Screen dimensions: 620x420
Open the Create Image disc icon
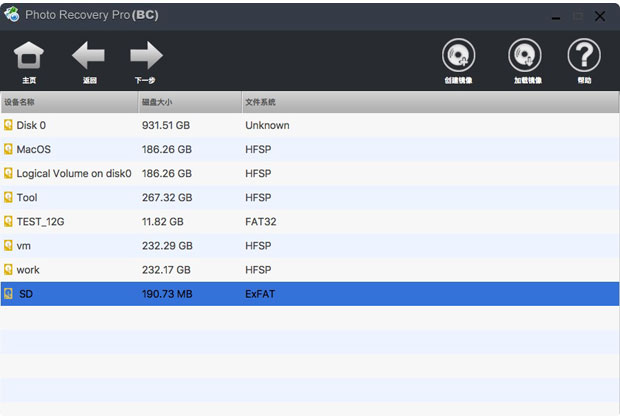coord(459,55)
